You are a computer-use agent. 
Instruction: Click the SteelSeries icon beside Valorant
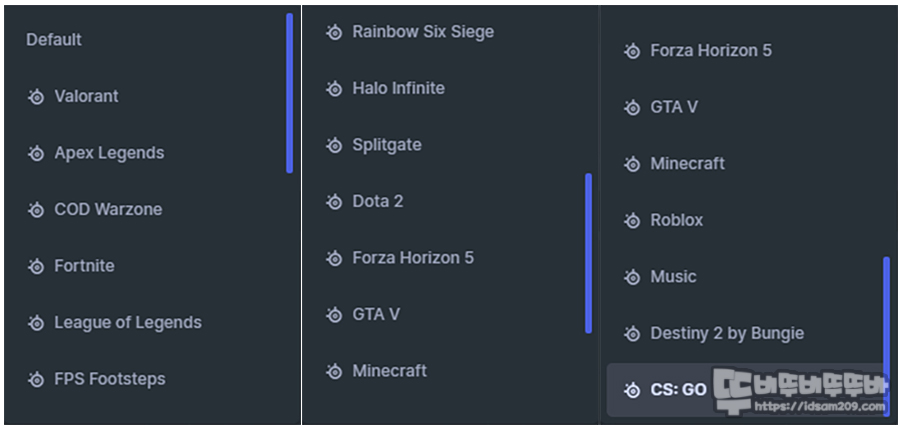(x=36, y=97)
